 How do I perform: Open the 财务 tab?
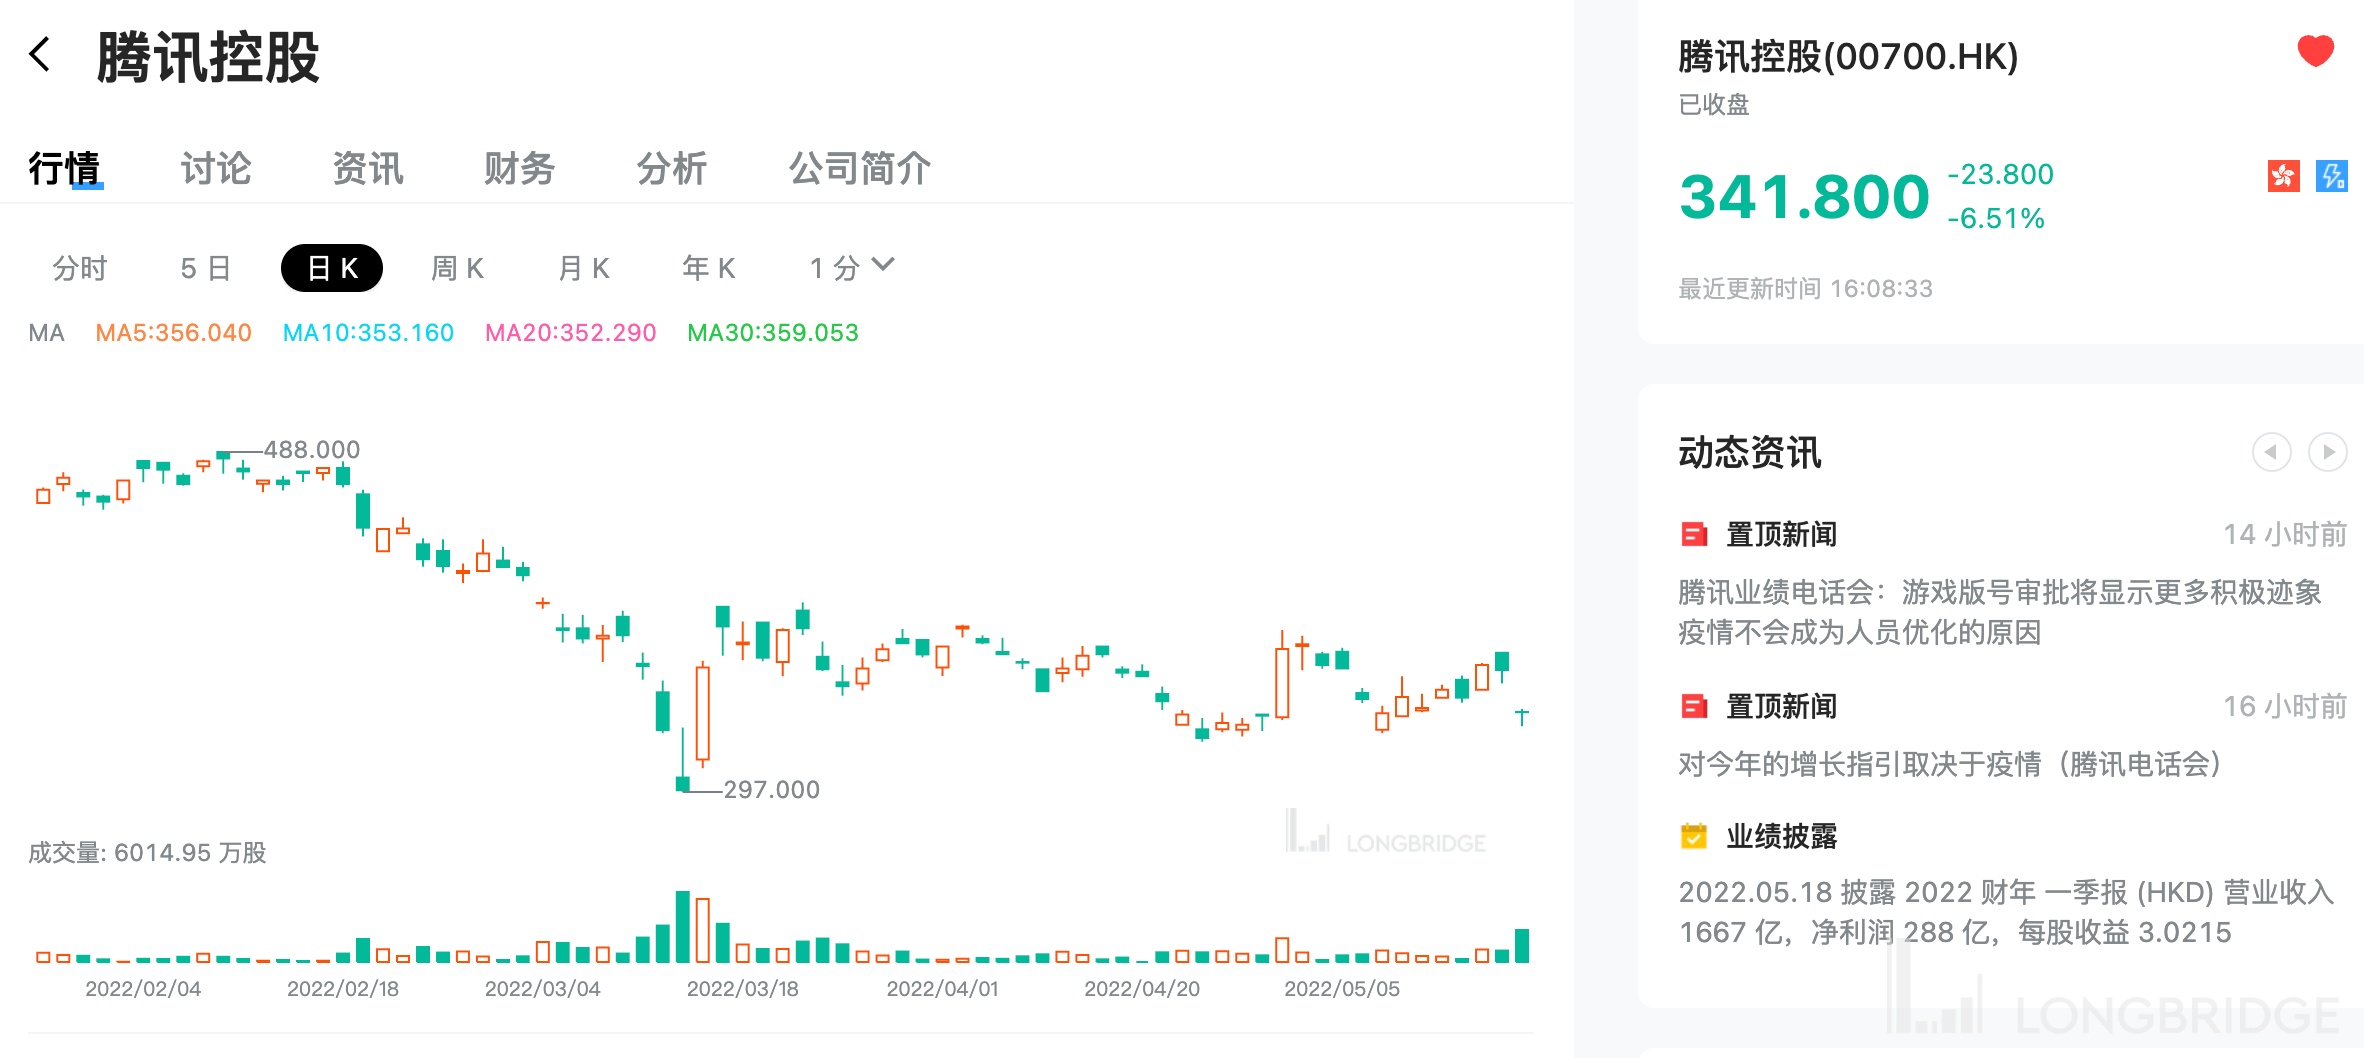coord(520,168)
